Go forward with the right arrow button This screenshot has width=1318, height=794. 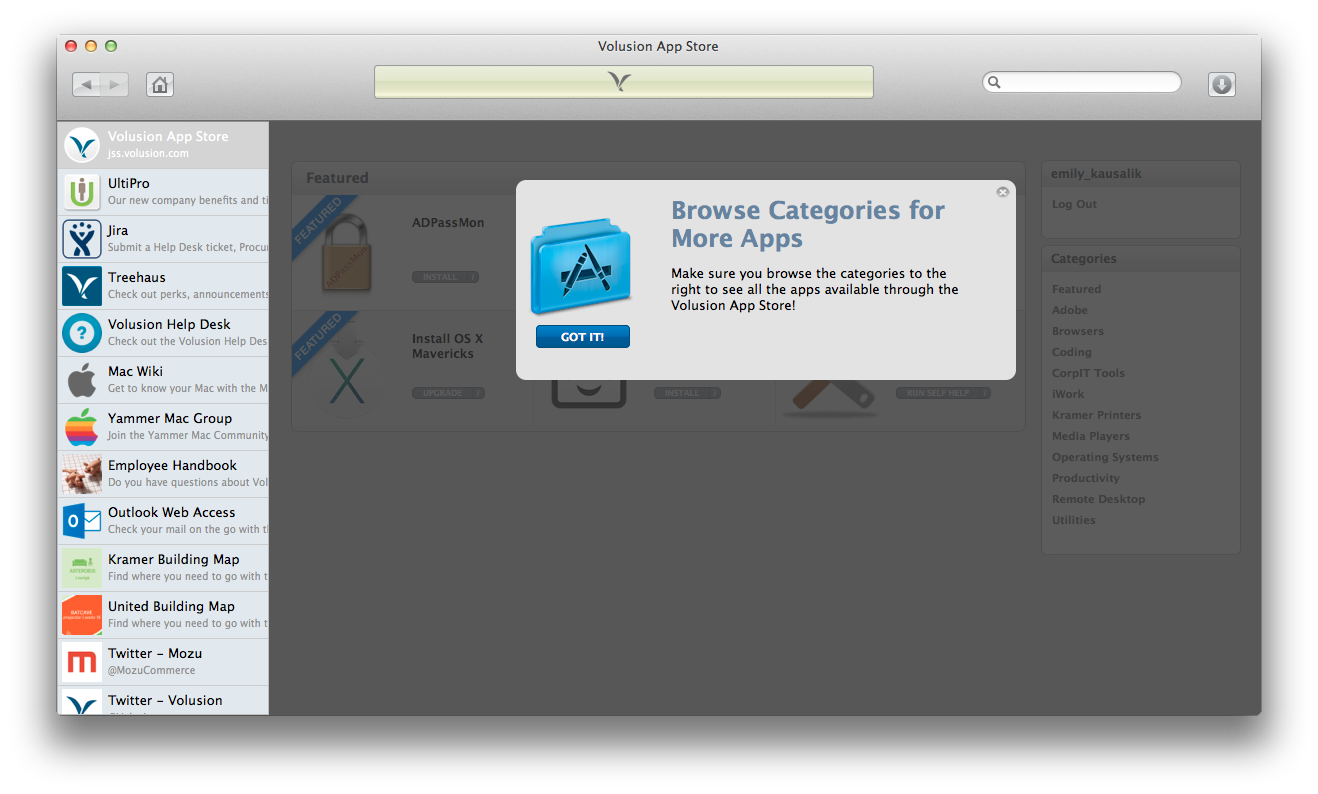coord(115,85)
